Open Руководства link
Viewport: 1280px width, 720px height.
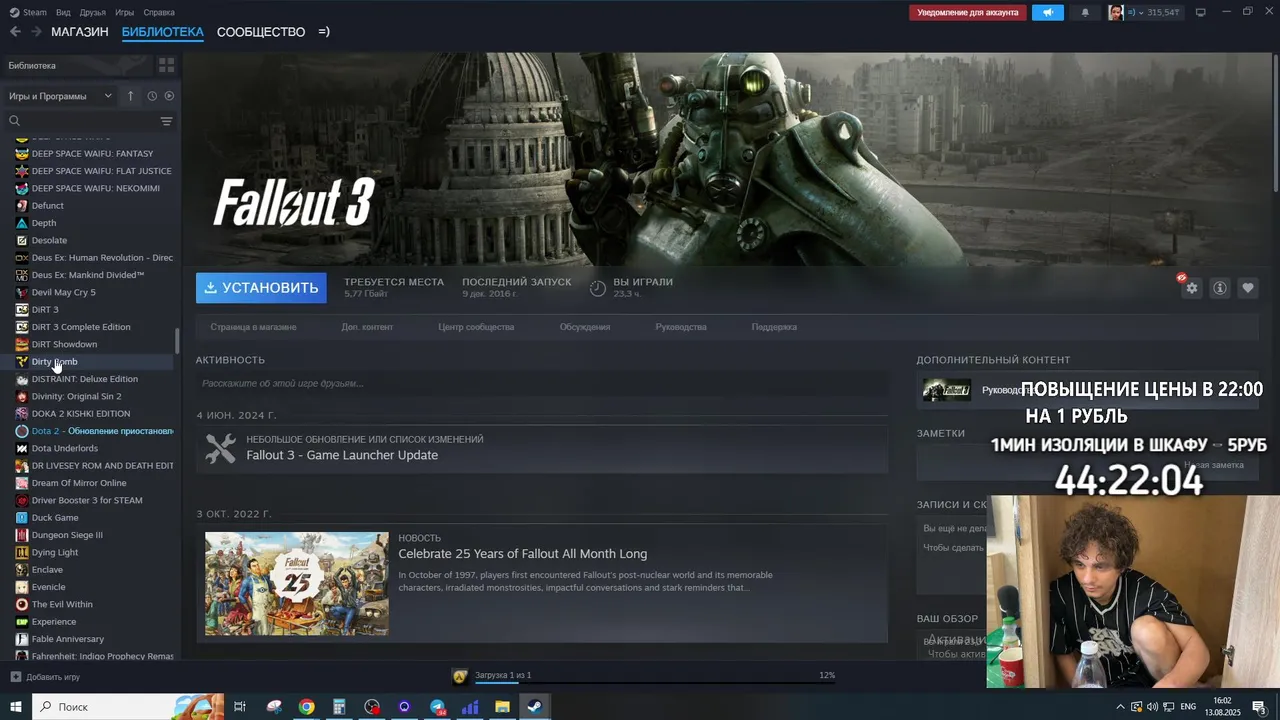681,327
